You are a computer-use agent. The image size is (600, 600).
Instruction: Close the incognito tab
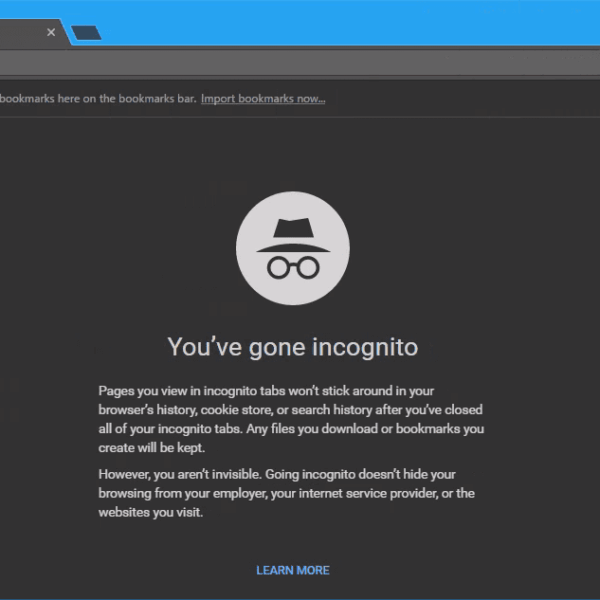pos(51,32)
